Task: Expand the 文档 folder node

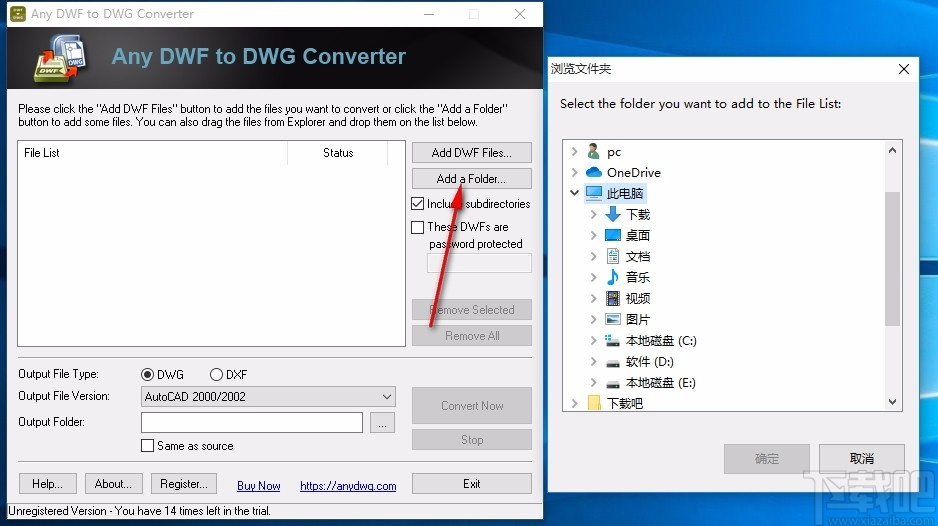Action: (593, 256)
